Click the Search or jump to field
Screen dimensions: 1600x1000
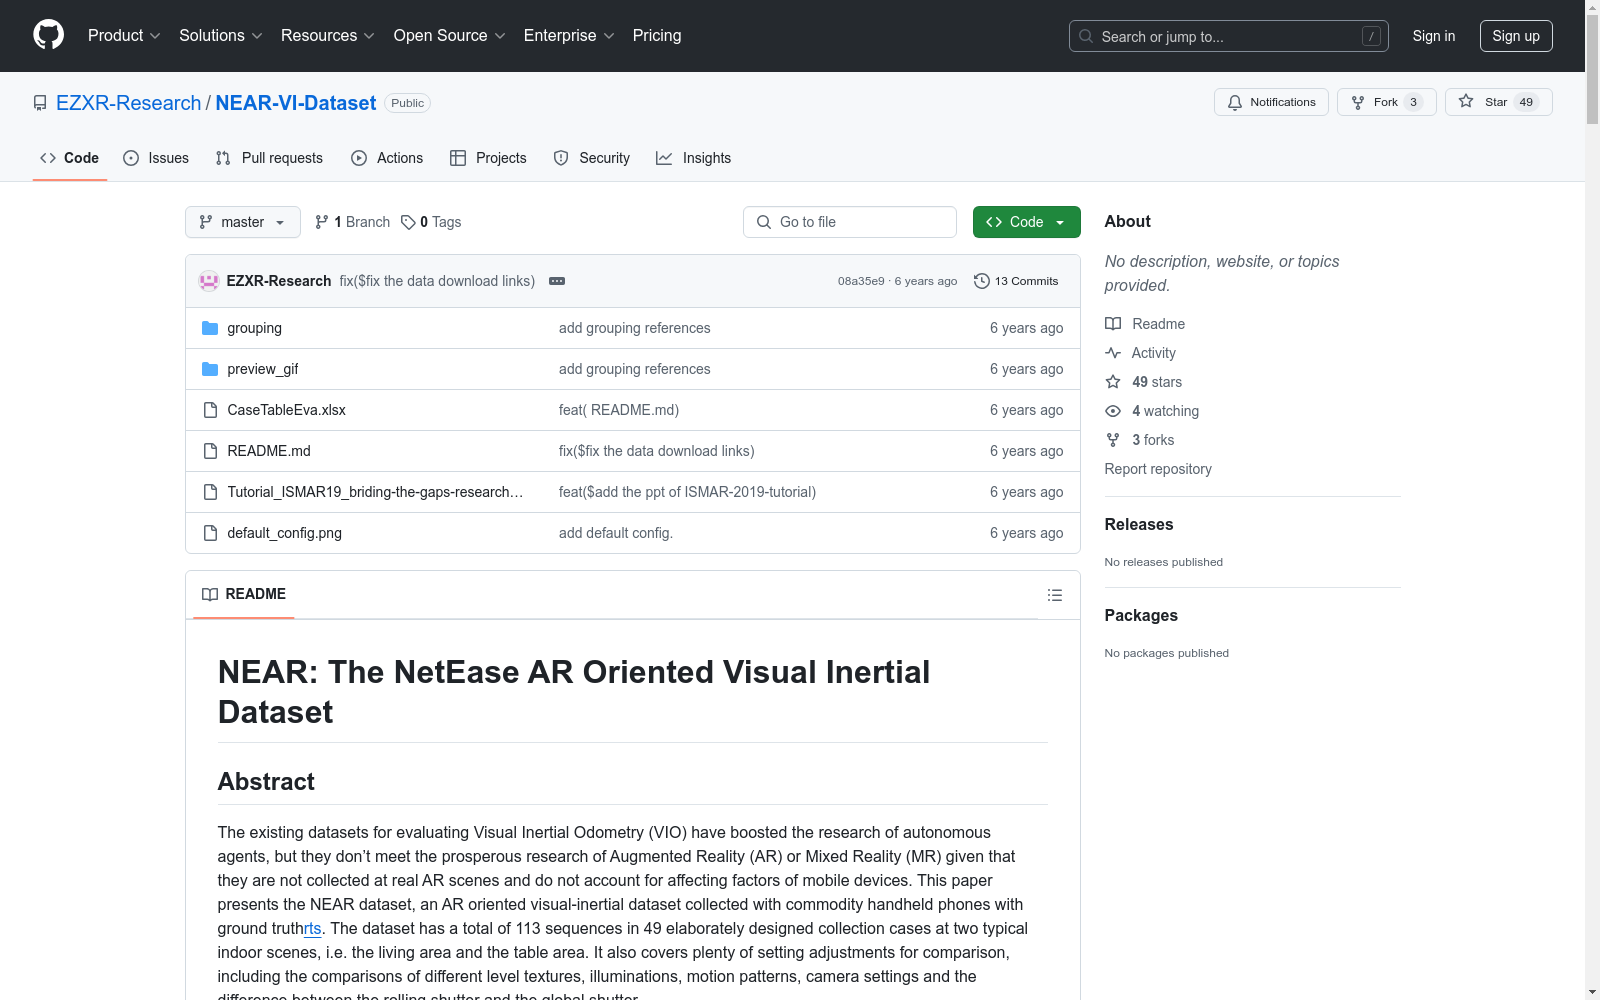(x=1229, y=36)
